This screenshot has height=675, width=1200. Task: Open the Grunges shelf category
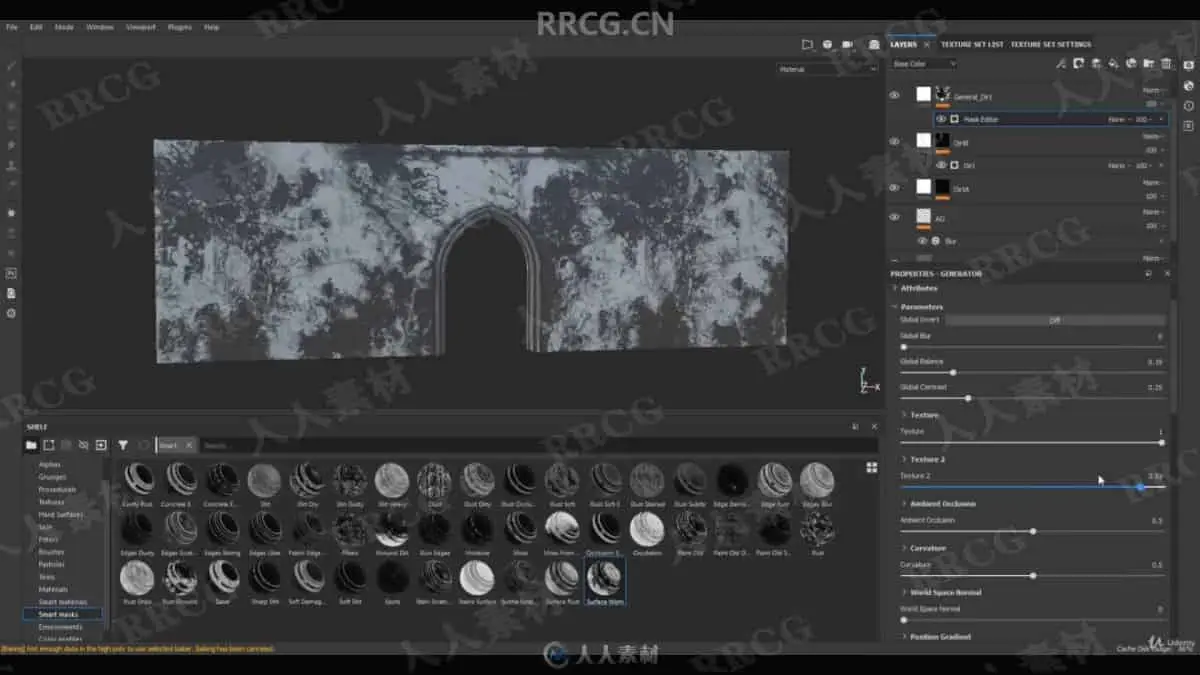coord(52,477)
